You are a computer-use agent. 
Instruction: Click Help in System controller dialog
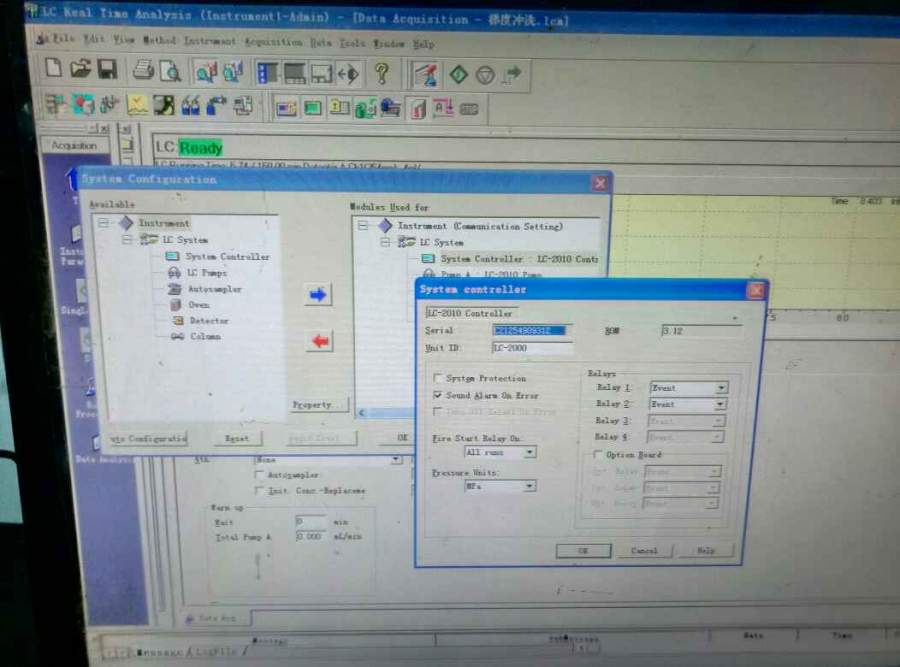coord(706,550)
